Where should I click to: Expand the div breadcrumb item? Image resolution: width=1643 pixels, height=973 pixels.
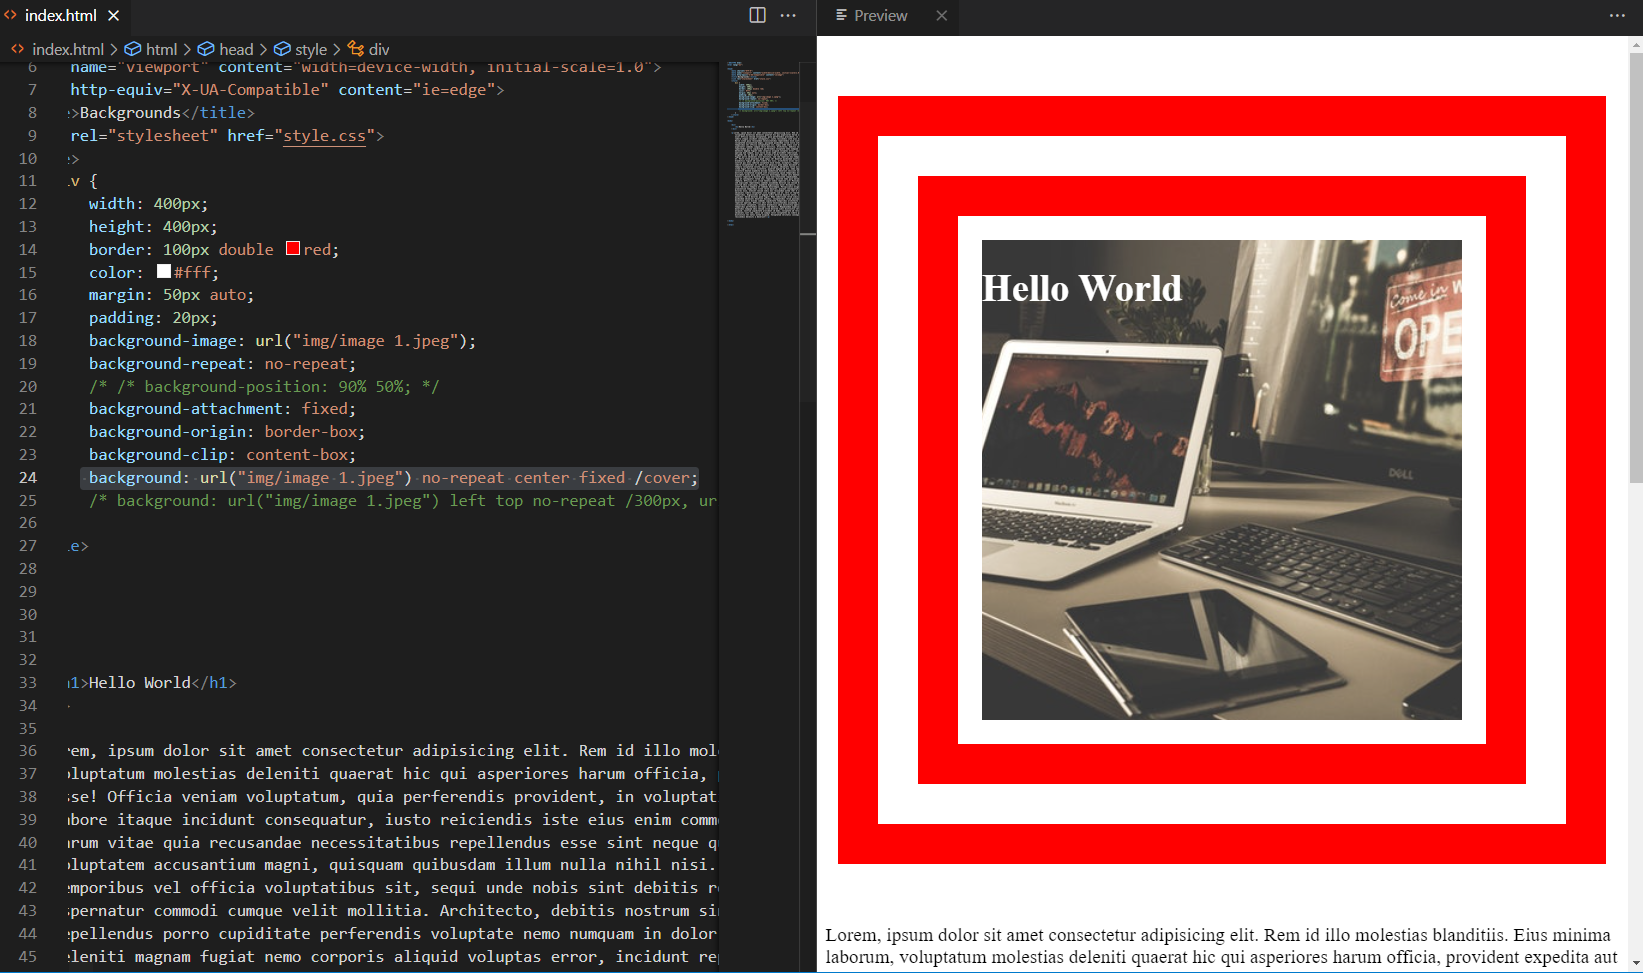[x=378, y=49]
